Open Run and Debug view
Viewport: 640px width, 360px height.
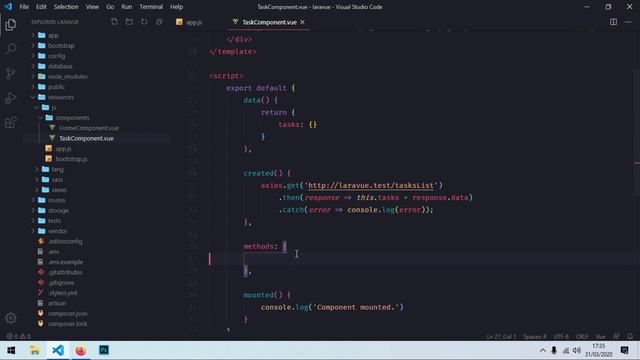tap(11, 98)
